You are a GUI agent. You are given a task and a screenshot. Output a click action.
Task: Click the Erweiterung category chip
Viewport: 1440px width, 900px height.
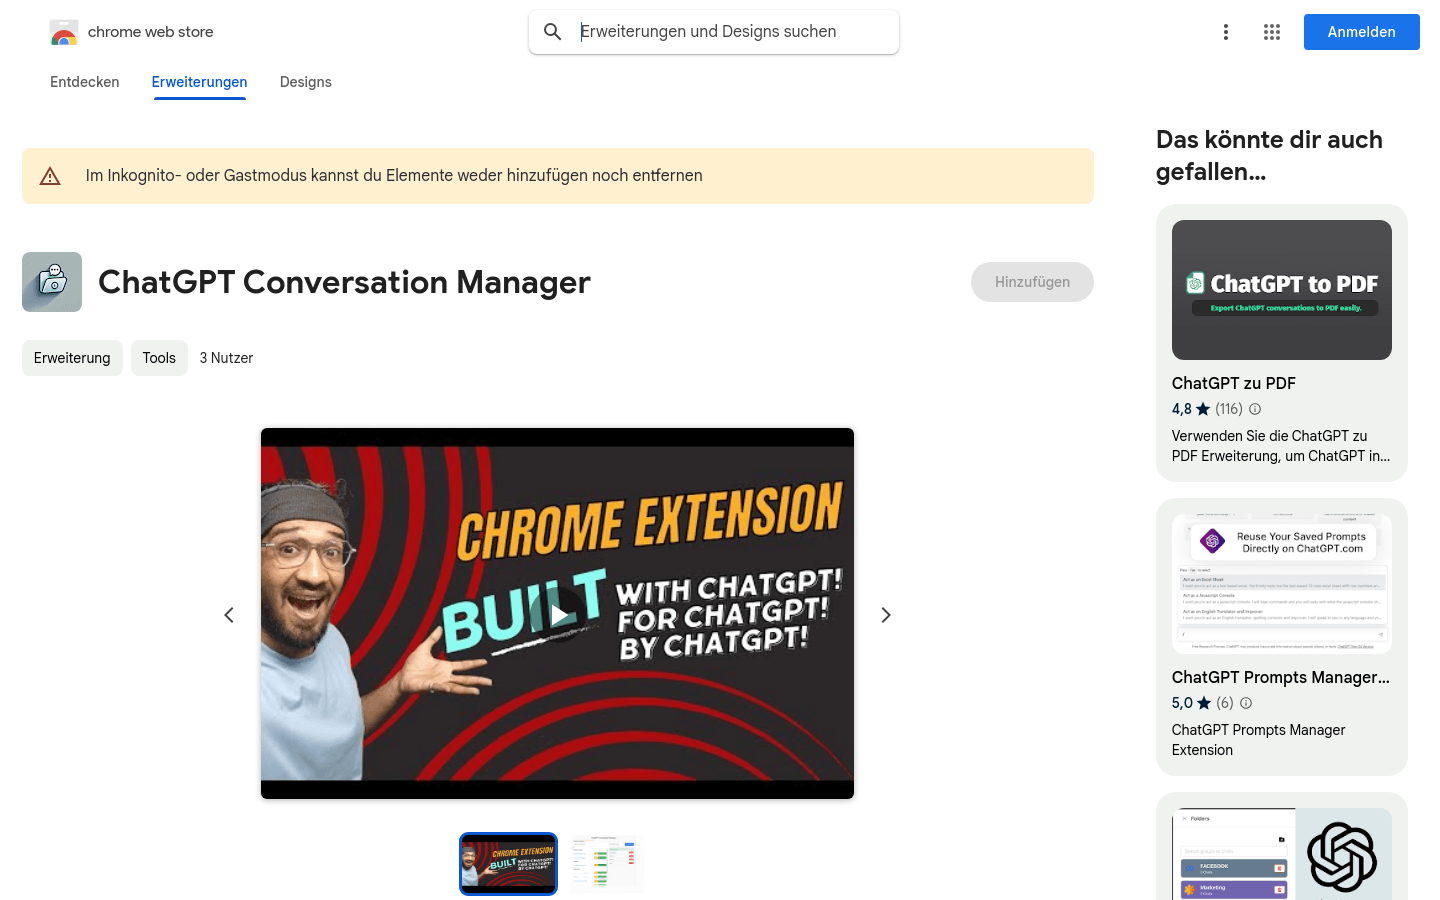click(x=72, y=358)
